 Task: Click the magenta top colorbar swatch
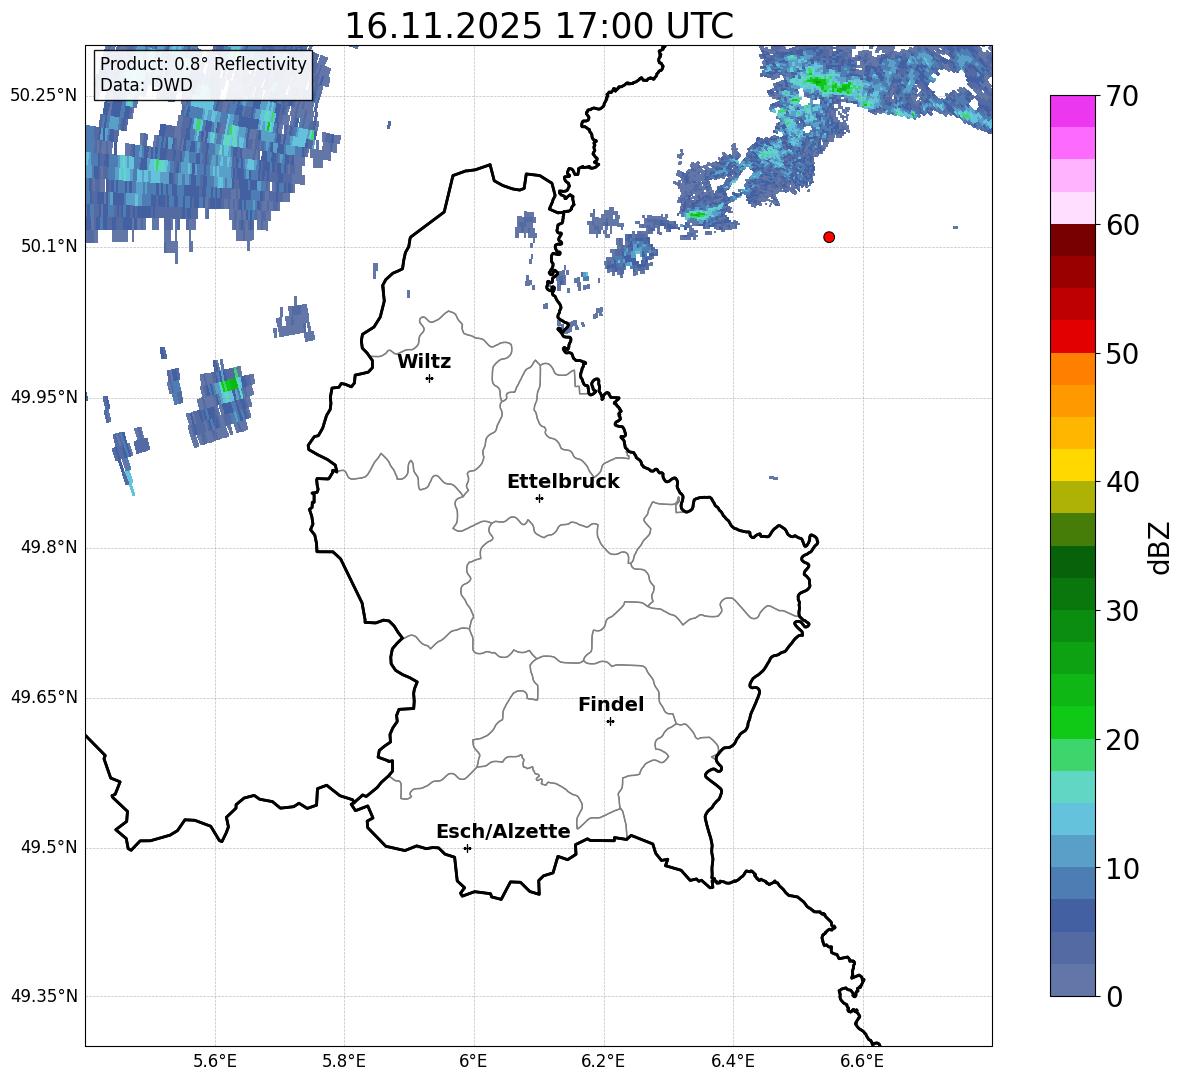point(1073,112)
